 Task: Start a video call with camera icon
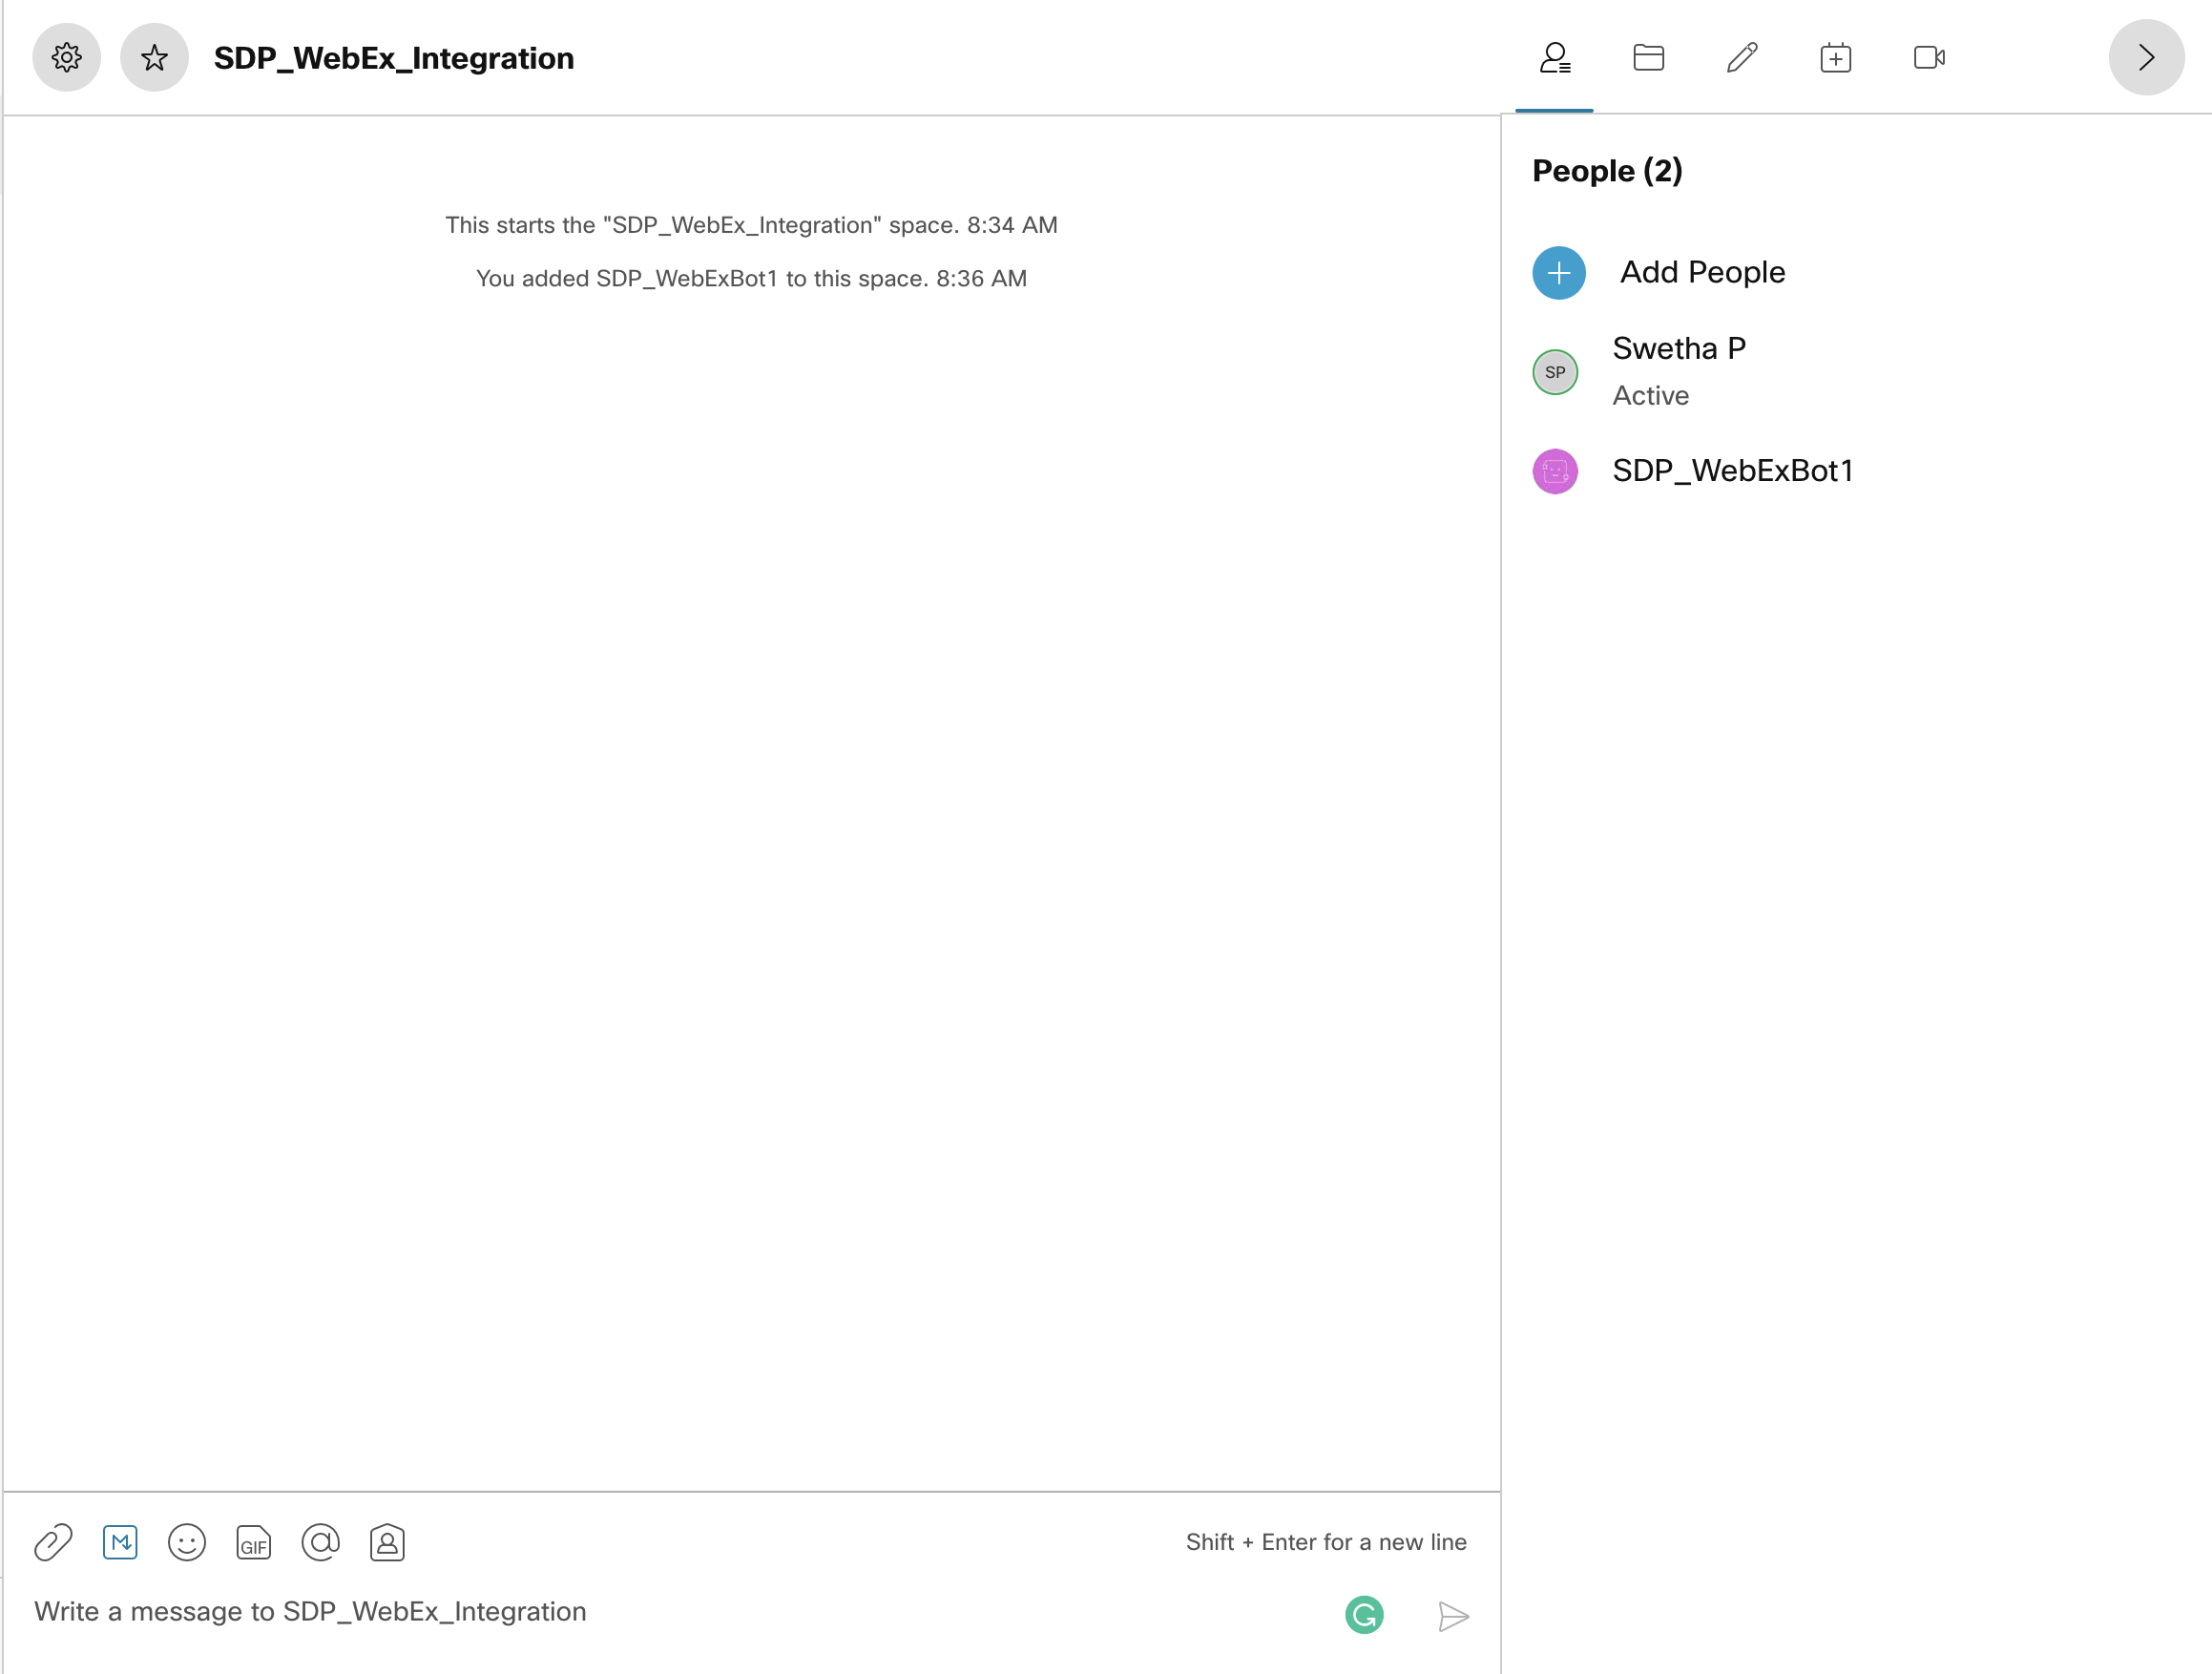pyautogui.click(x=1928, y=58)
